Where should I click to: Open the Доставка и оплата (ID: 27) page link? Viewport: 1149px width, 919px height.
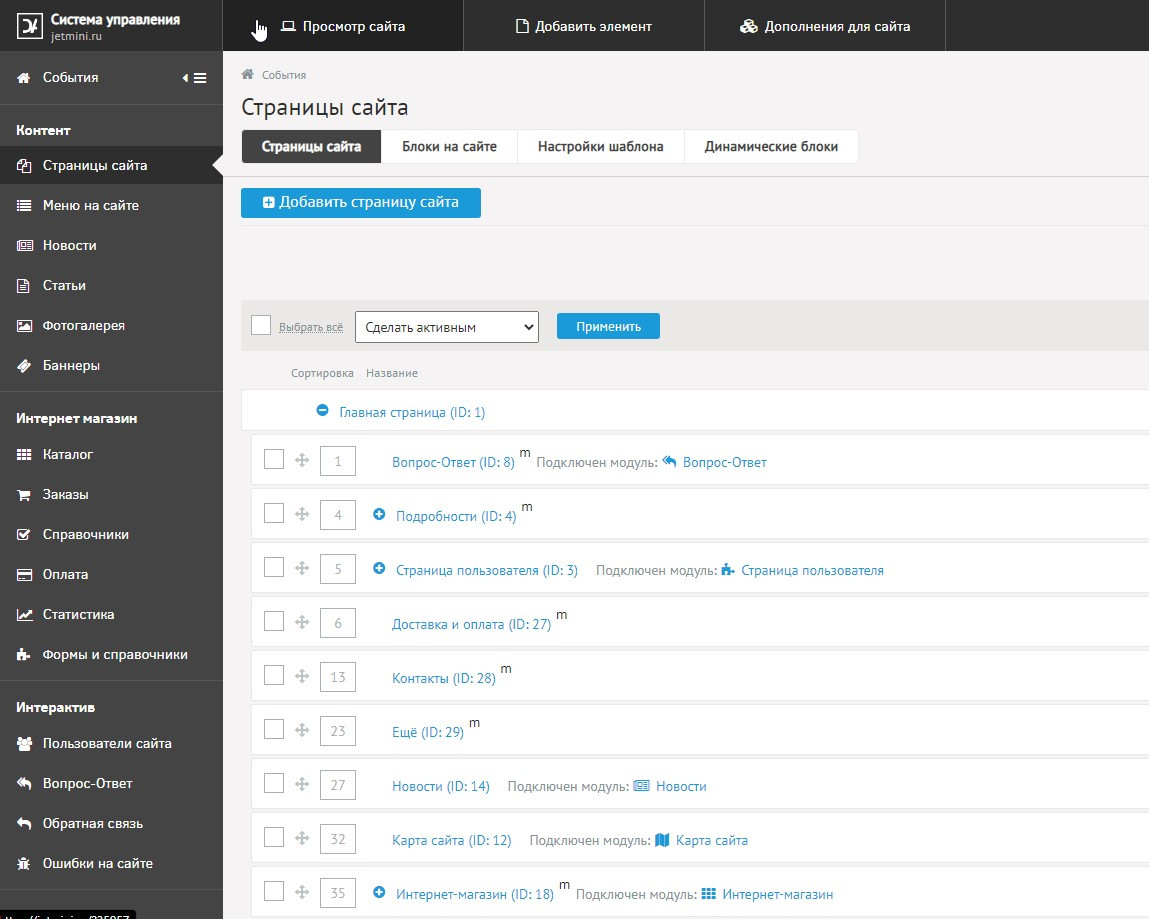click(471, 624)
